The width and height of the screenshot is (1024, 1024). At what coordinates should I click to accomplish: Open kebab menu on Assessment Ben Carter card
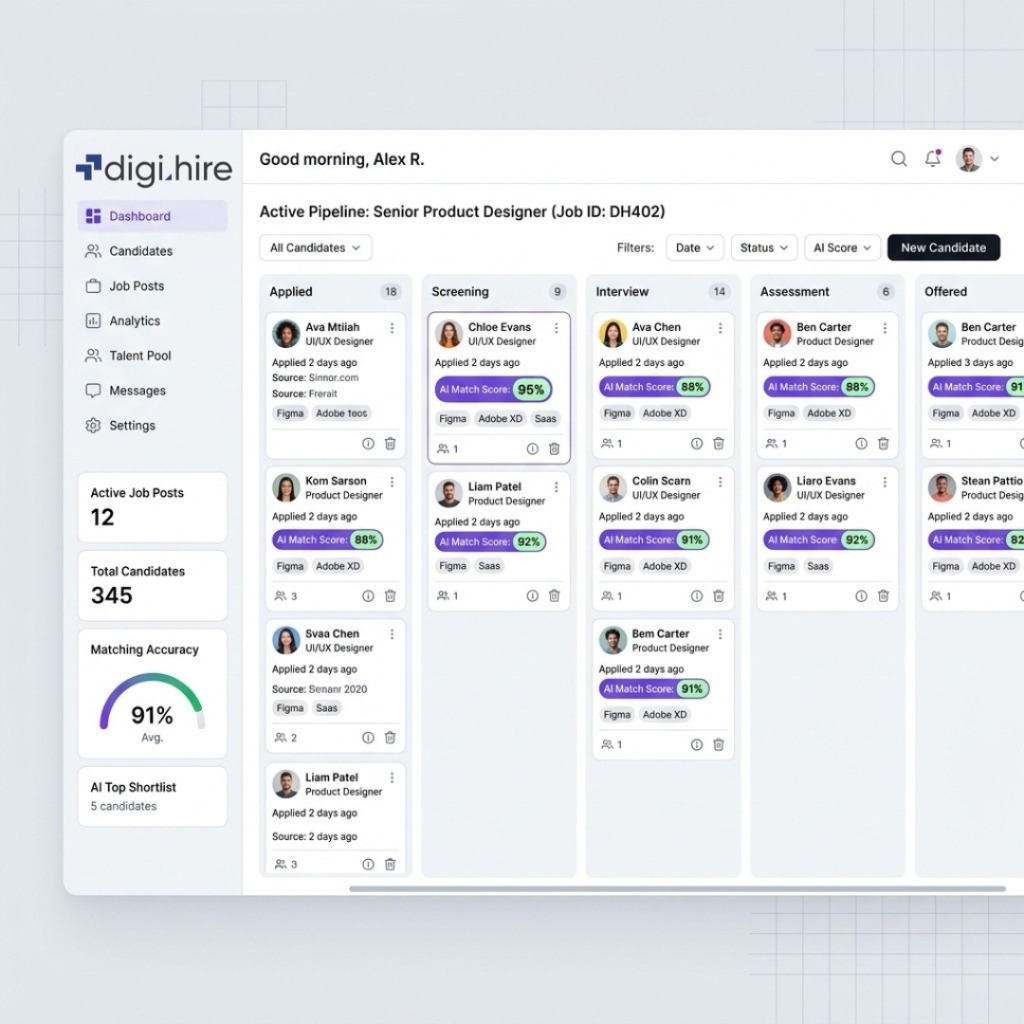point(885,328)
